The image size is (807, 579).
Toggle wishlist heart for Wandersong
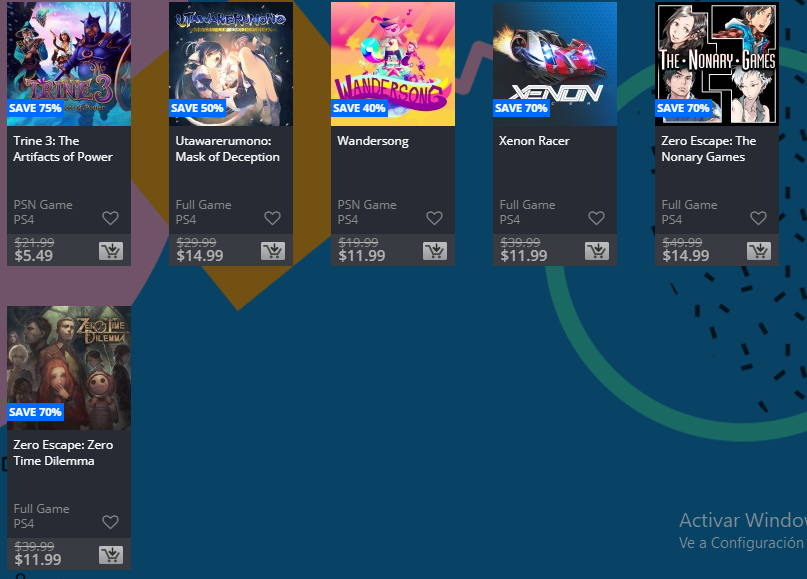pyautogui.click(x=434, y=218)
